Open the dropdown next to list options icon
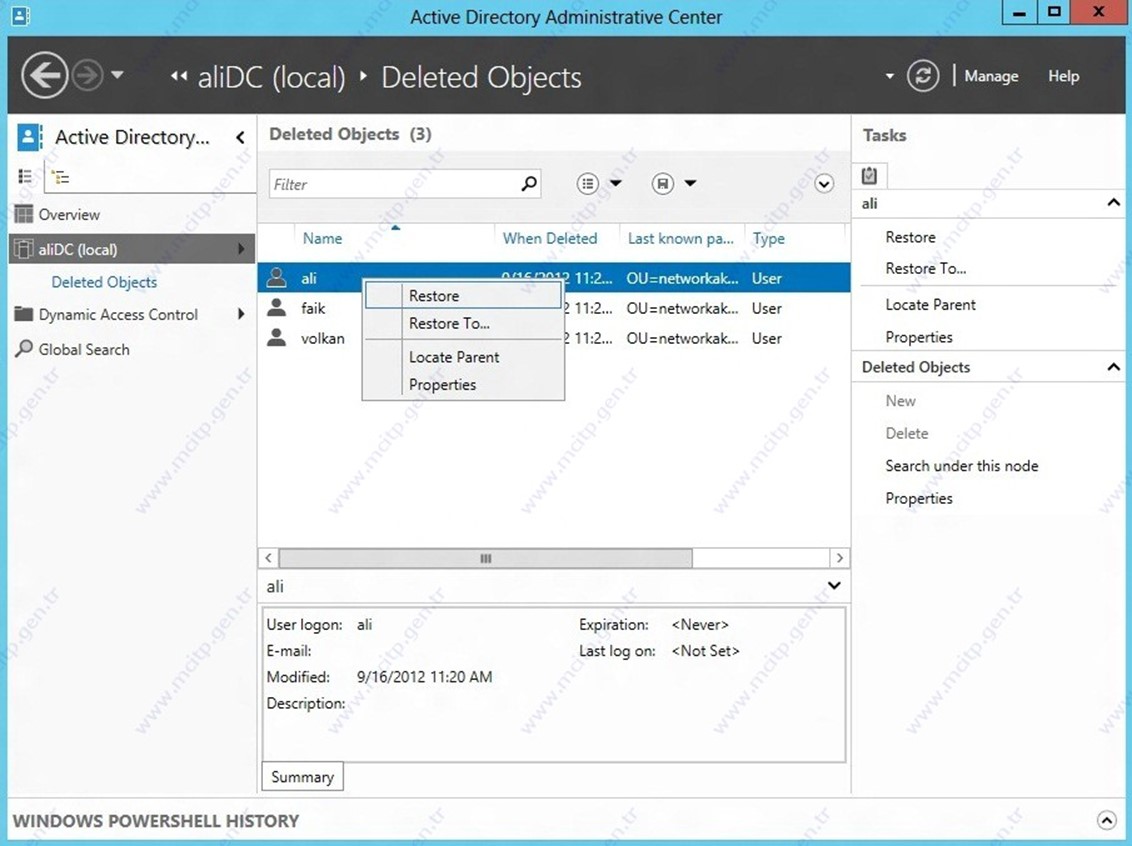This screenshot has width=1132, height=846. pos(615,183)
